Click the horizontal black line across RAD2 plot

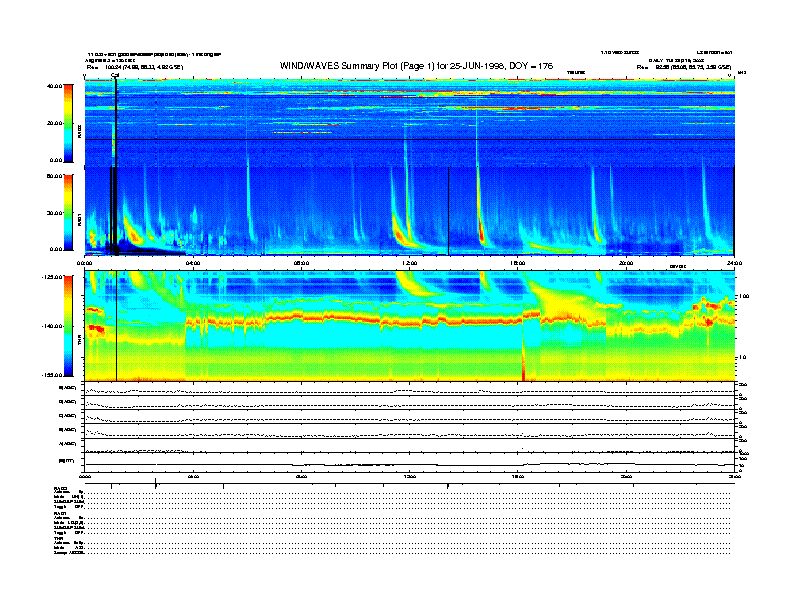tap(410, 139)
